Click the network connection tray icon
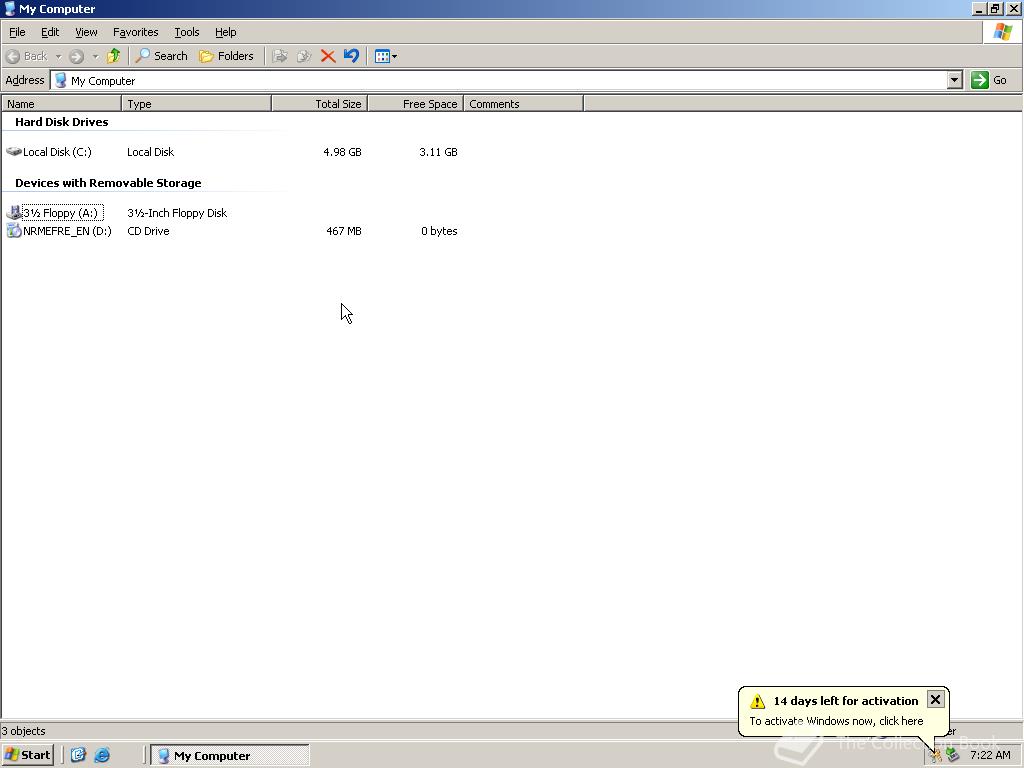This screenshot has width=1024, height=768. [x=953, y=756]
